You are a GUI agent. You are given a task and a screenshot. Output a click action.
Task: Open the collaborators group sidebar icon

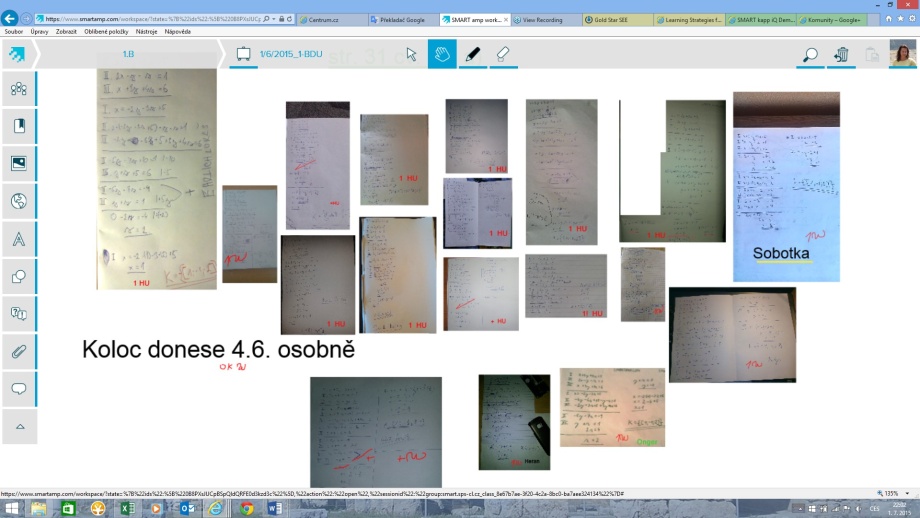(19, 89)
